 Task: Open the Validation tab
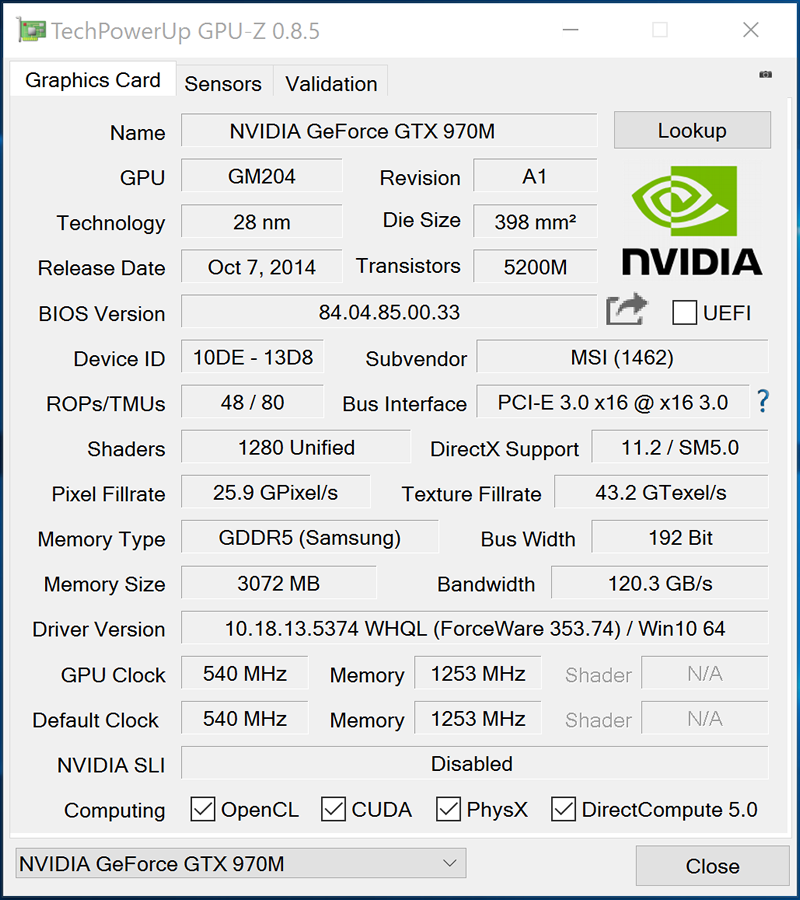(331, 83)
